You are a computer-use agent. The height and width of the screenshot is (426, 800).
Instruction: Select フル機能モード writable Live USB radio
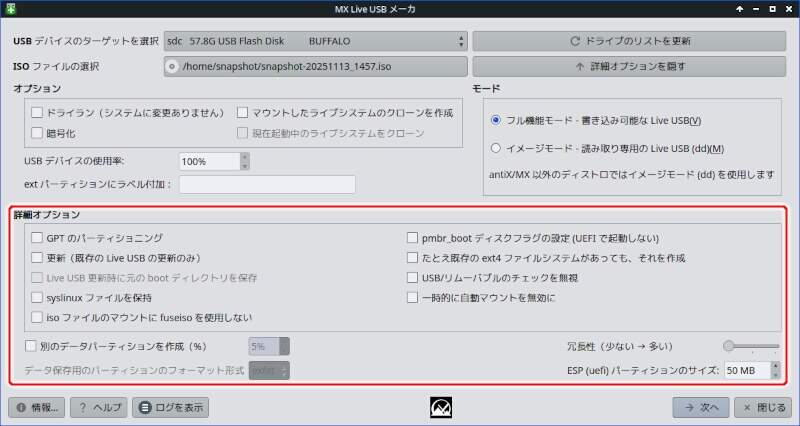495,120
